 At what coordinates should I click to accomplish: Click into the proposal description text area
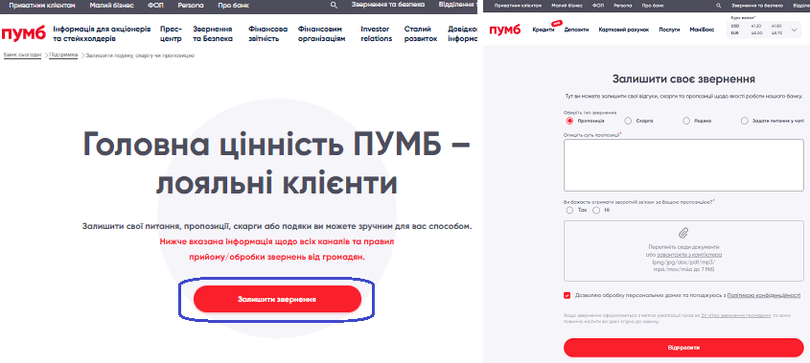coord(683,165)
